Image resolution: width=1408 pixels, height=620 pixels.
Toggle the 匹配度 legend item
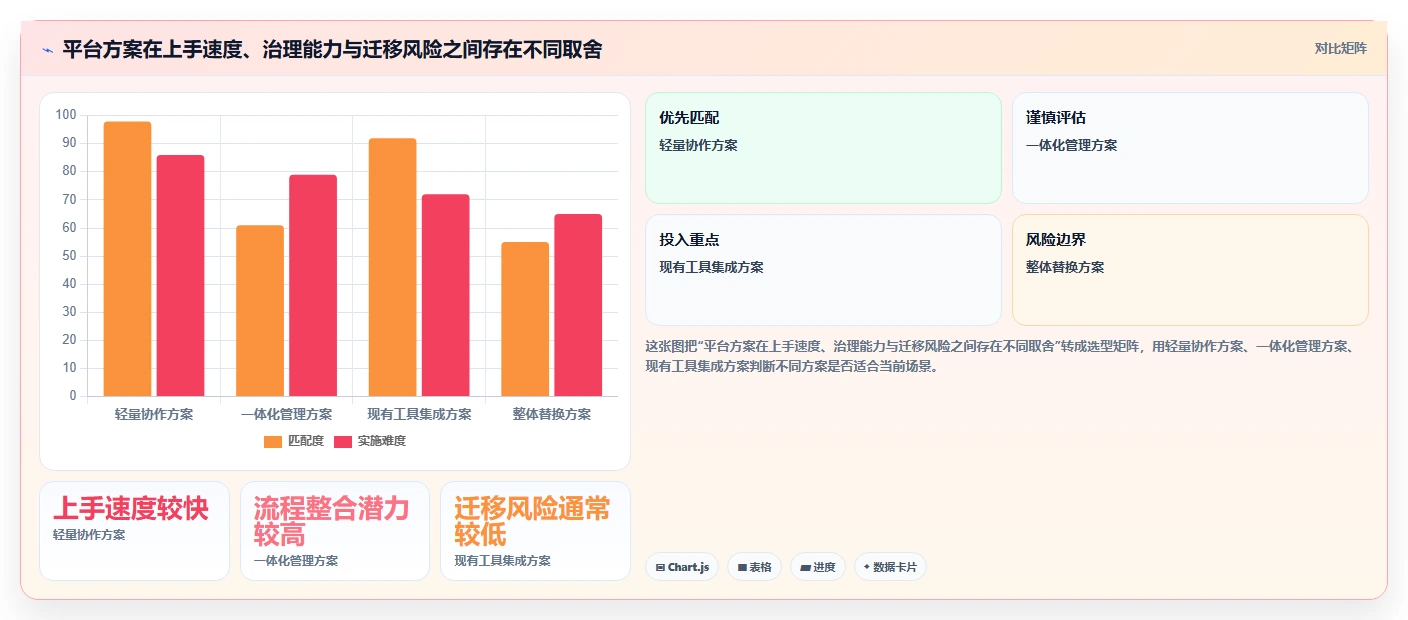[x=294, y=441]
